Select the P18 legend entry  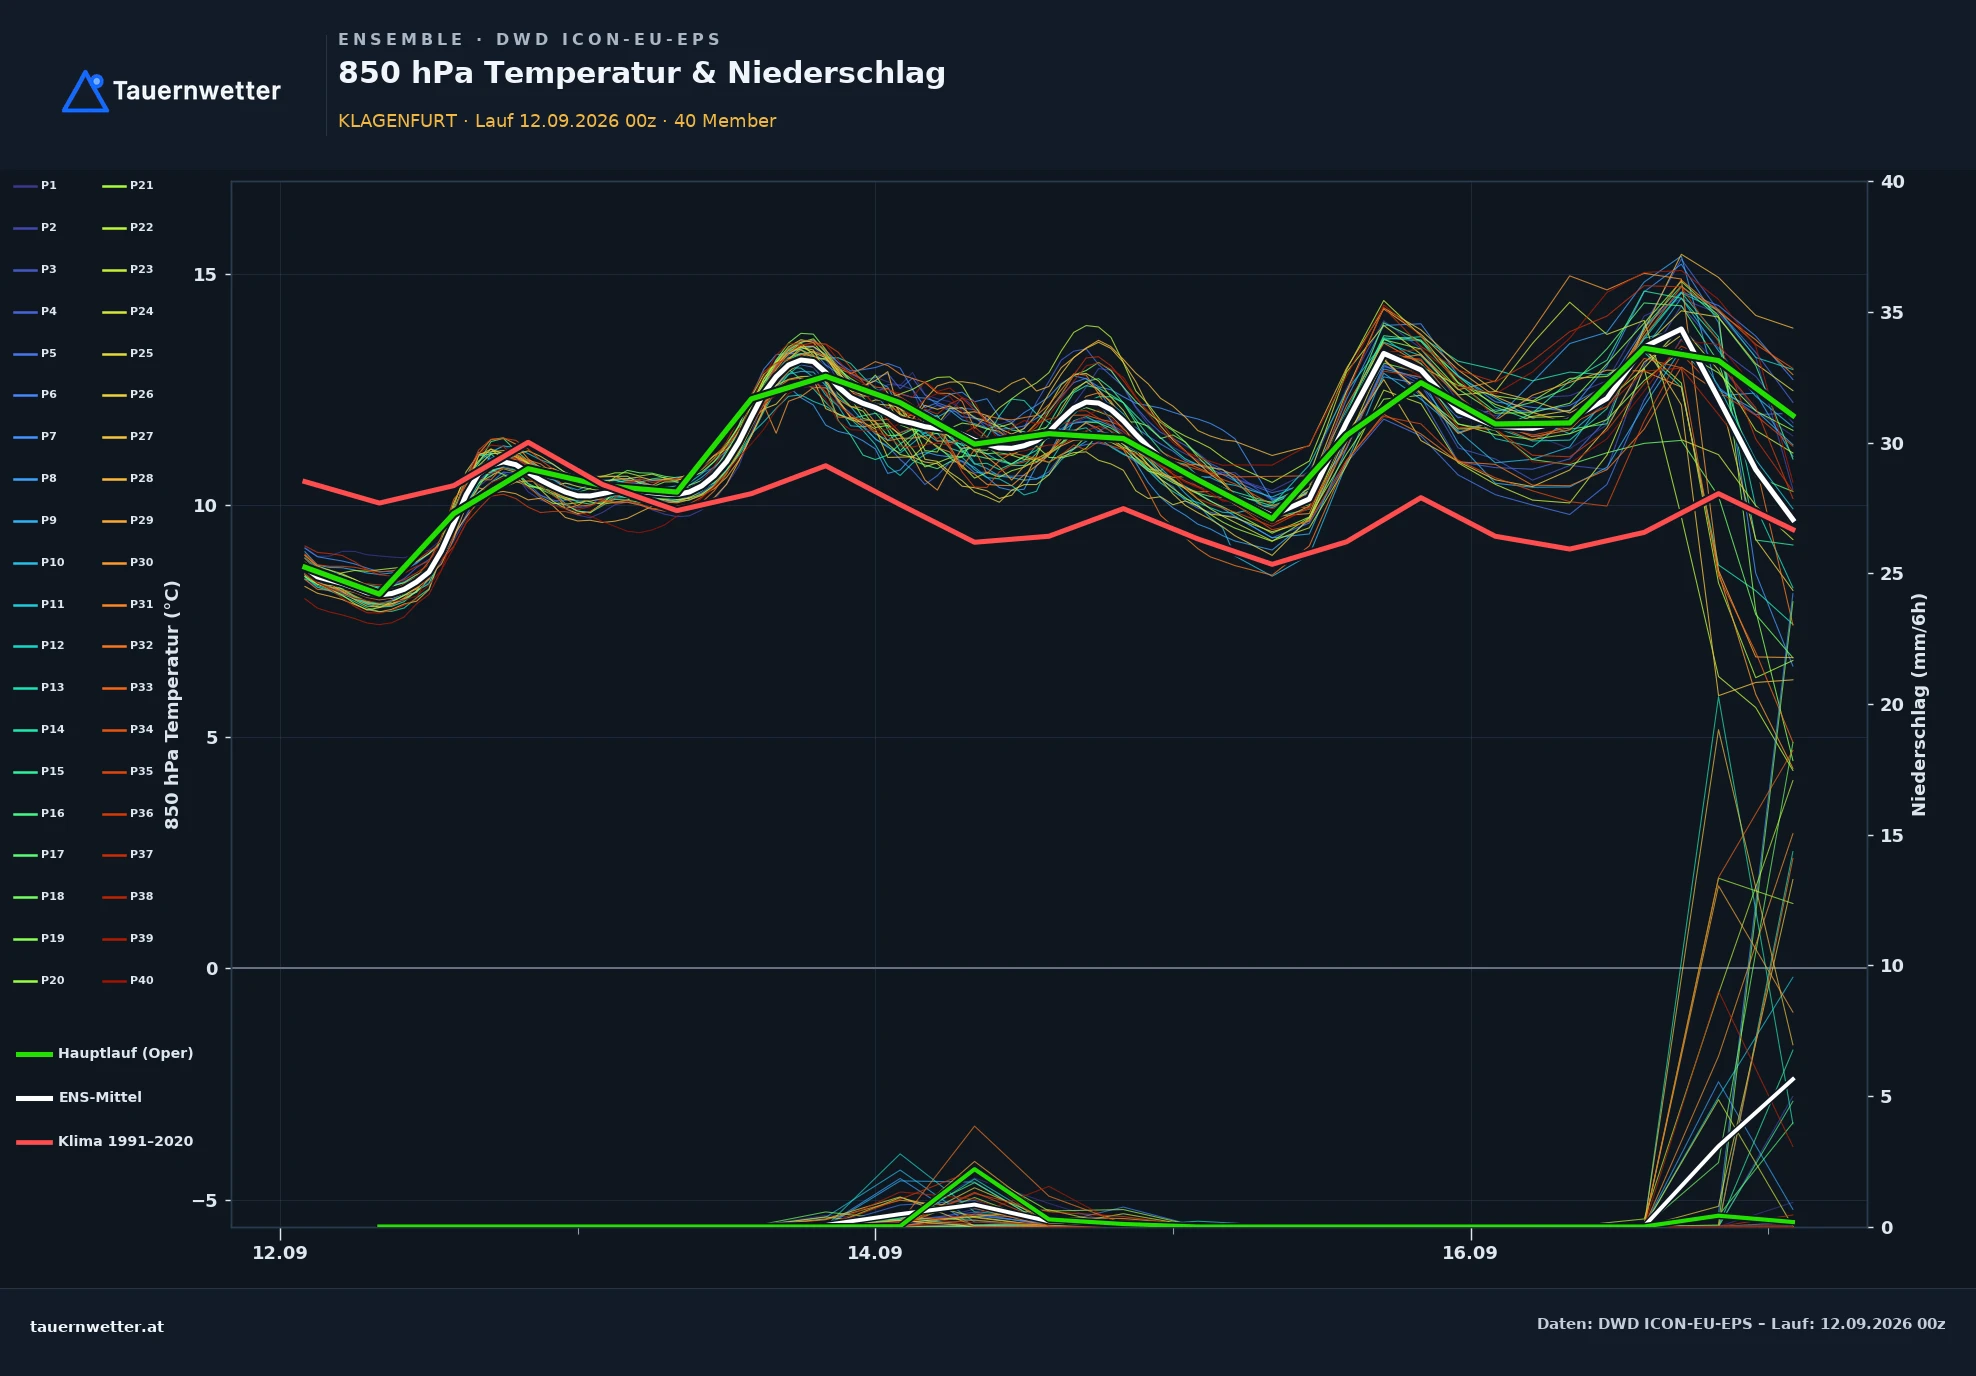coord(39,897)
